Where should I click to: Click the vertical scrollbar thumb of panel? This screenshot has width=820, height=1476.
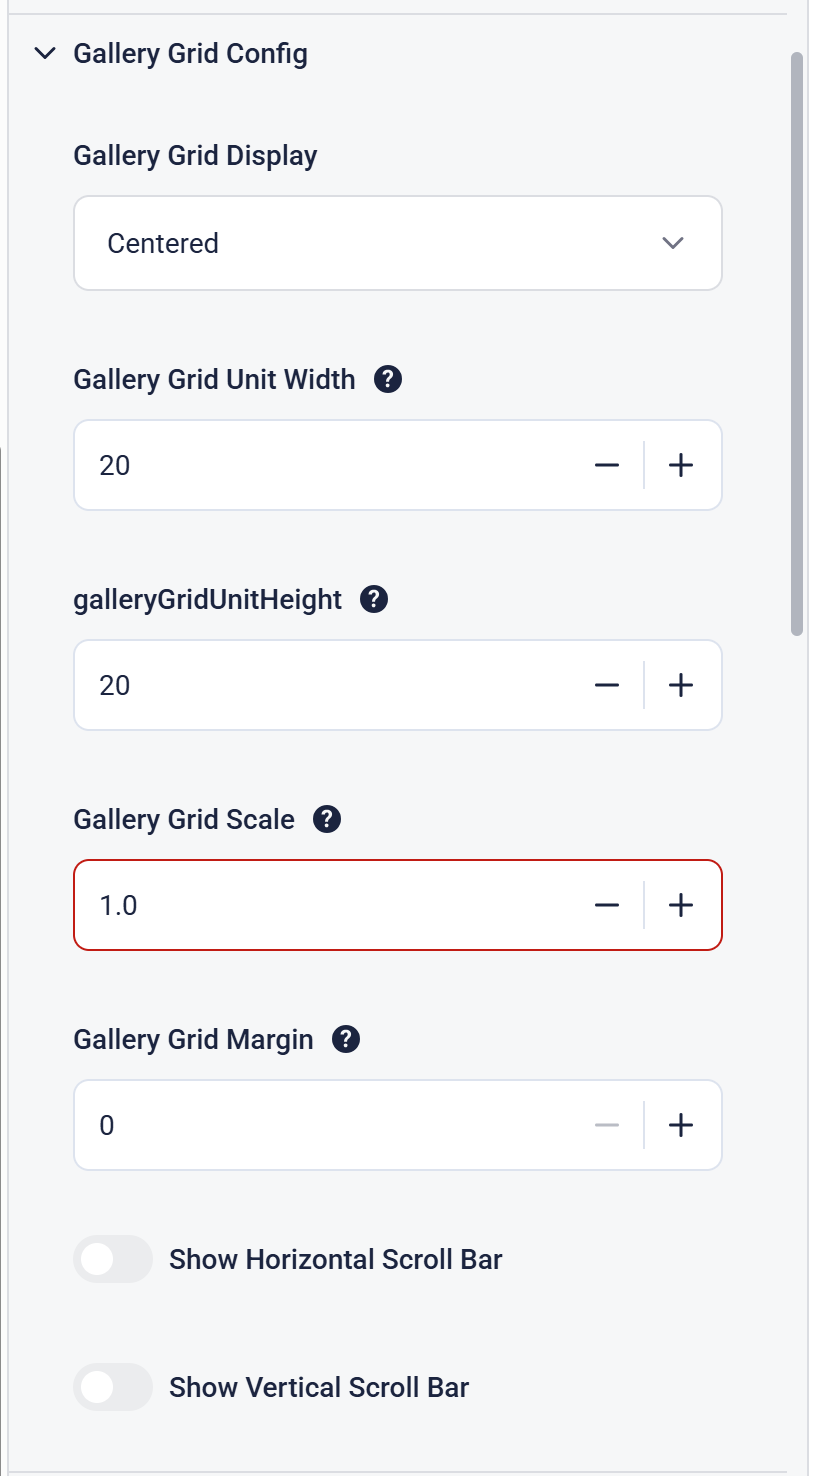coord(797,340)
